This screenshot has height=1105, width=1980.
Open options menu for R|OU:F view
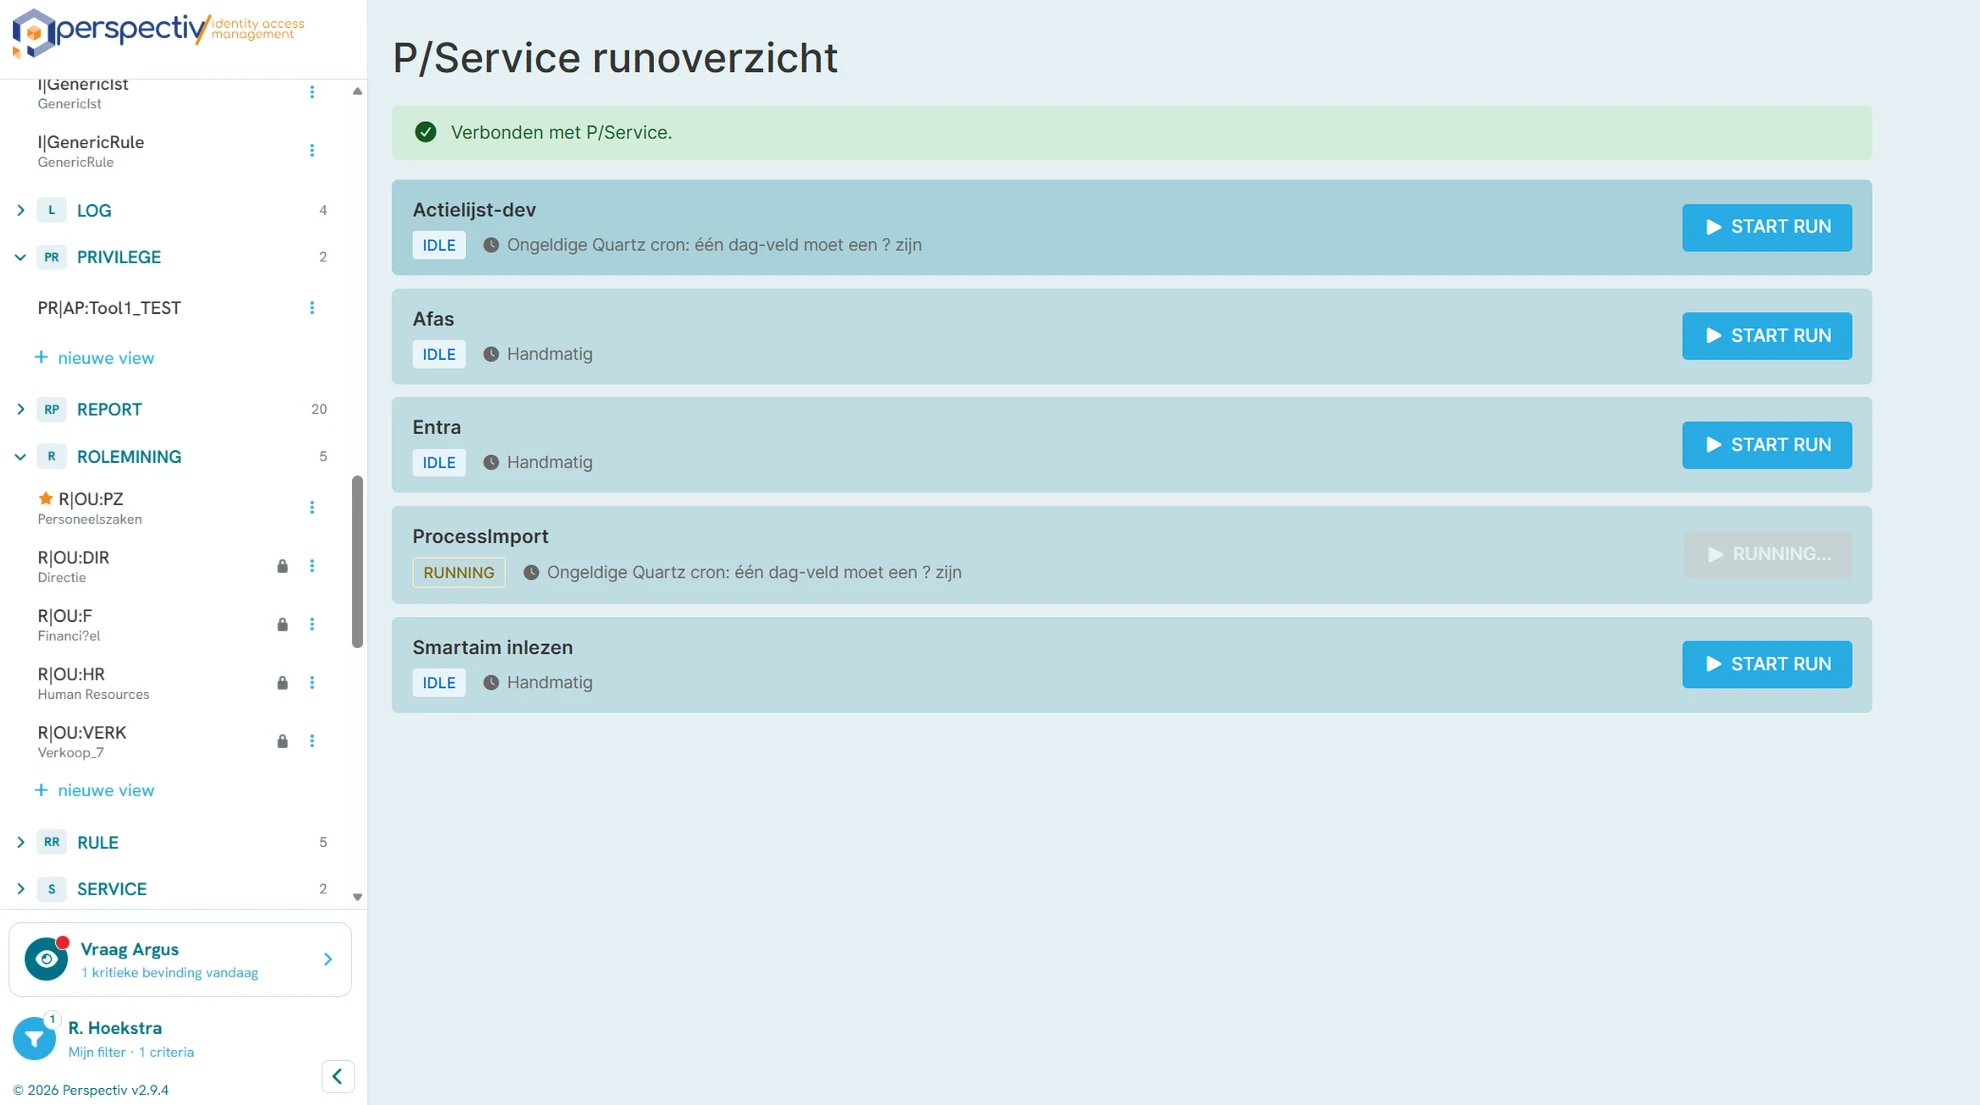pyautogui.click(x=312, y=625)
